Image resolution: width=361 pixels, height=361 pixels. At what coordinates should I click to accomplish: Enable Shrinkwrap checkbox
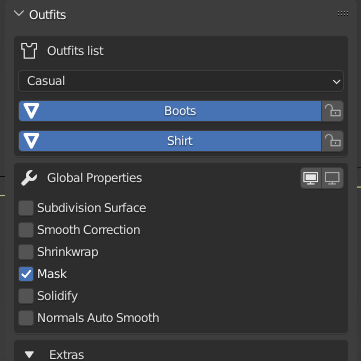point(26,252)
